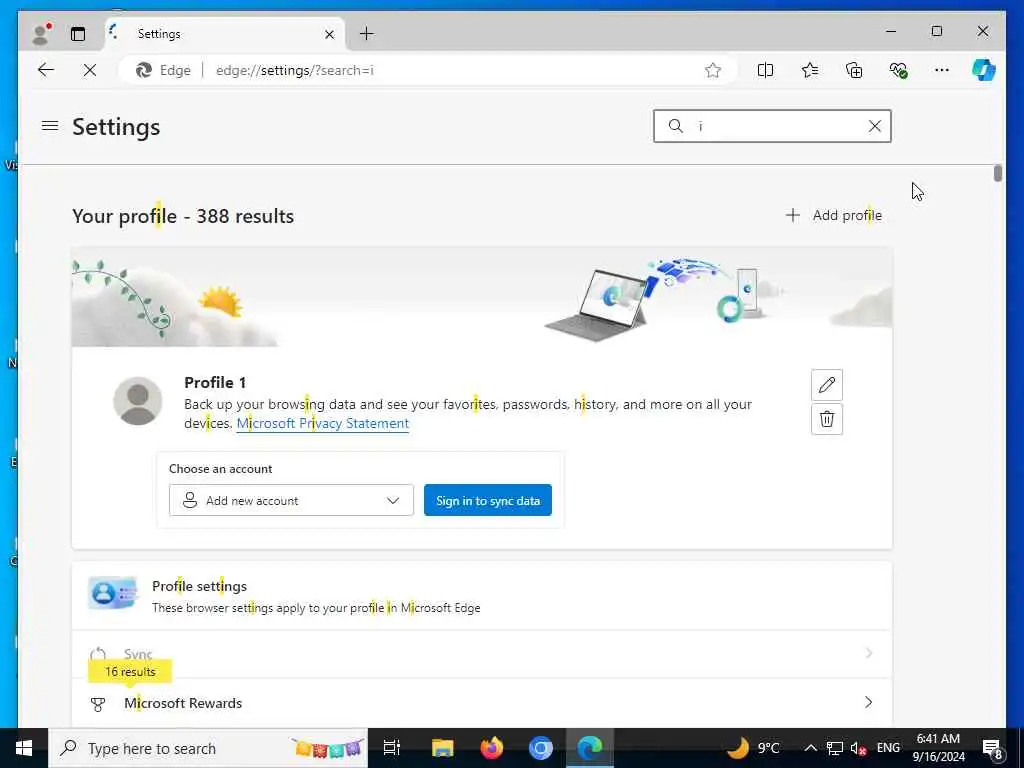Screen dimensions: 1024x768
Task: Open the Edge profile icon in title bar
Action: (42, 33)
